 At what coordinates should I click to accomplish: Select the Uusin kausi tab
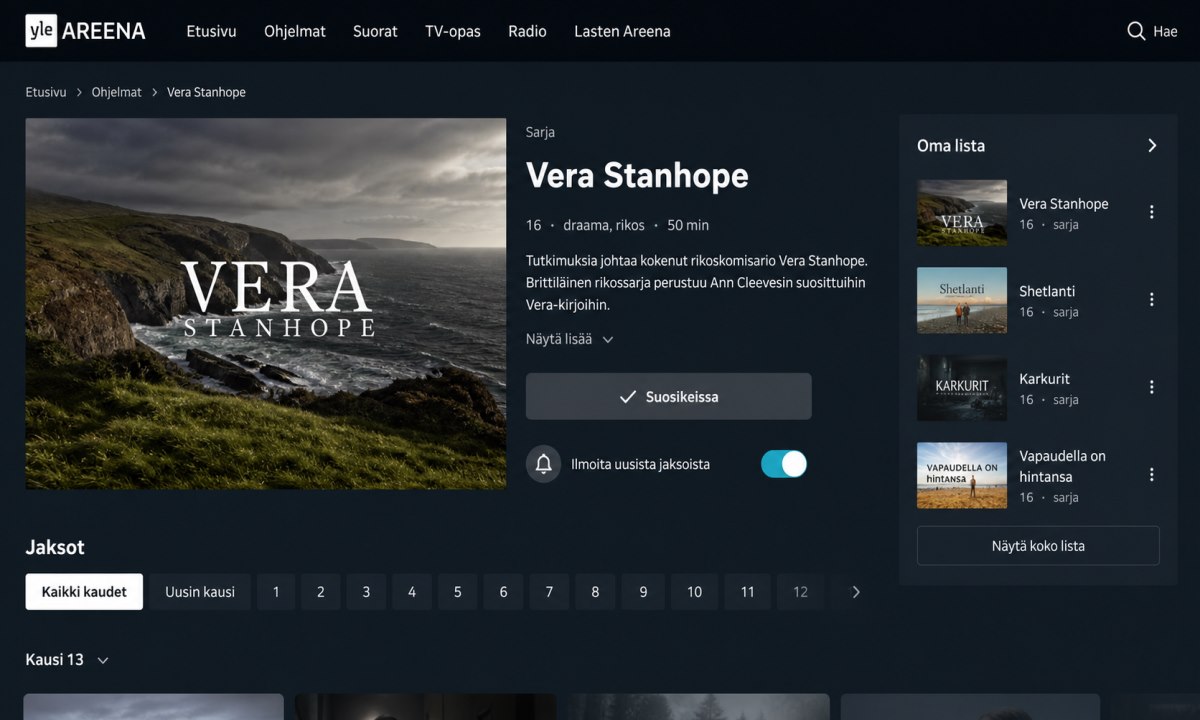coord(200,592)
